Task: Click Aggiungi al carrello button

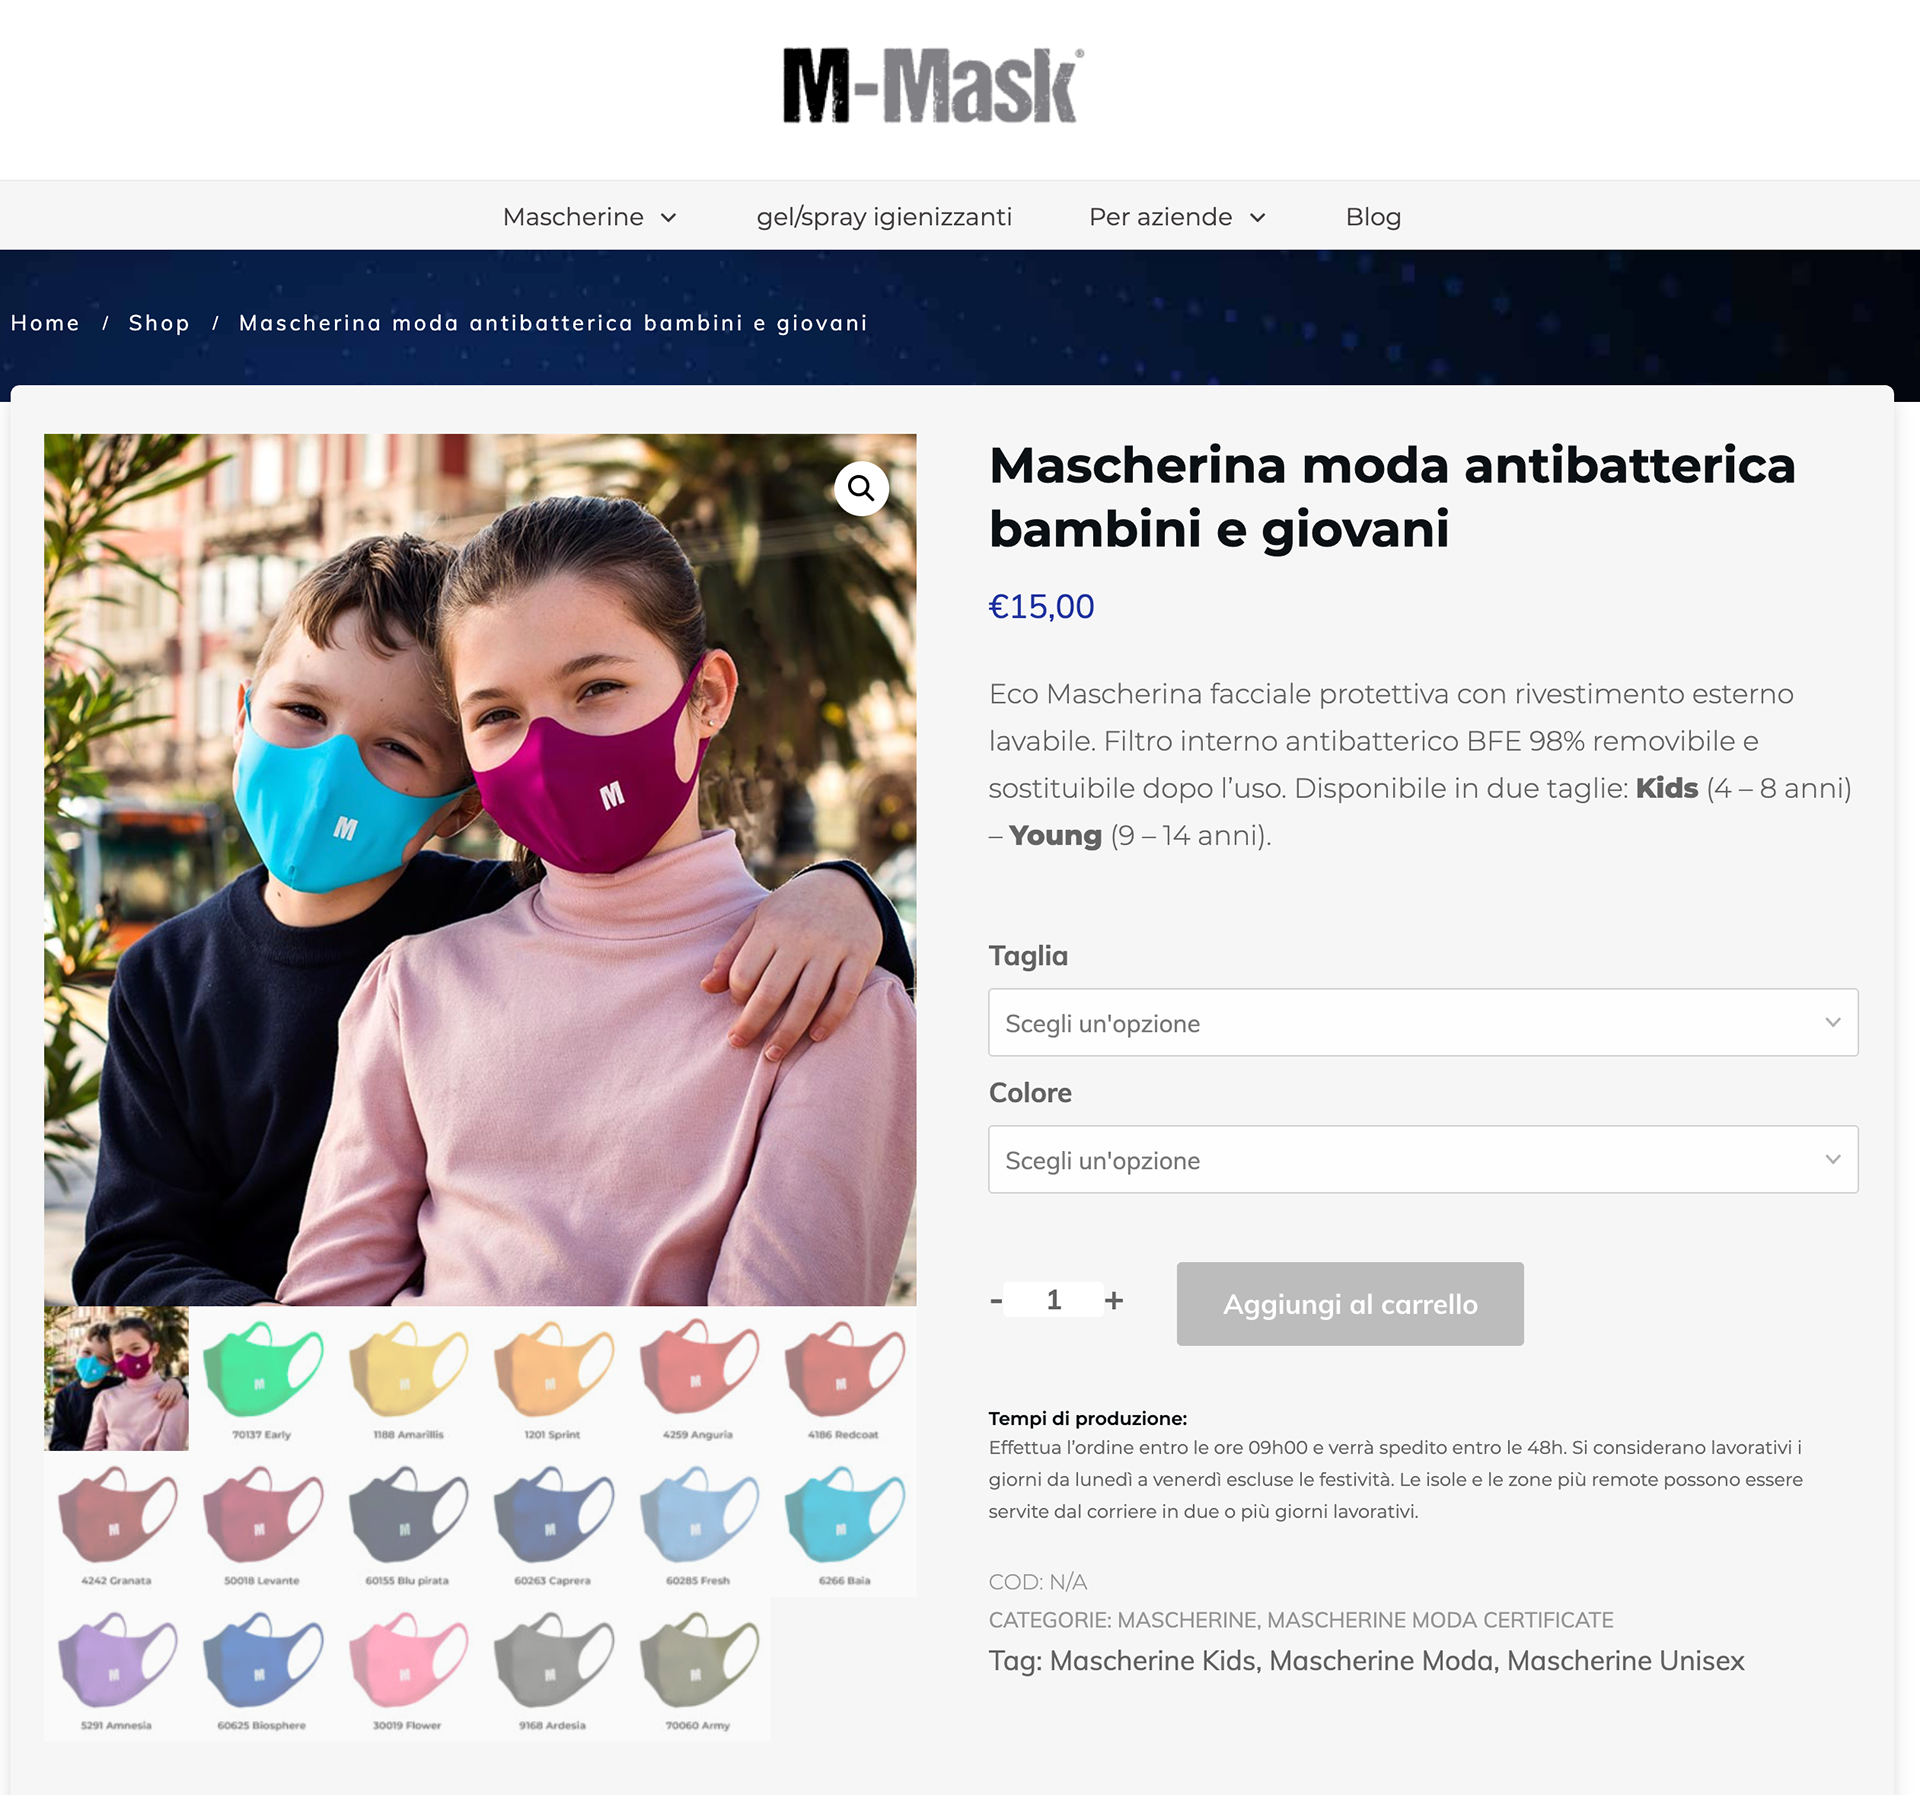Action: point(1350,1303)
